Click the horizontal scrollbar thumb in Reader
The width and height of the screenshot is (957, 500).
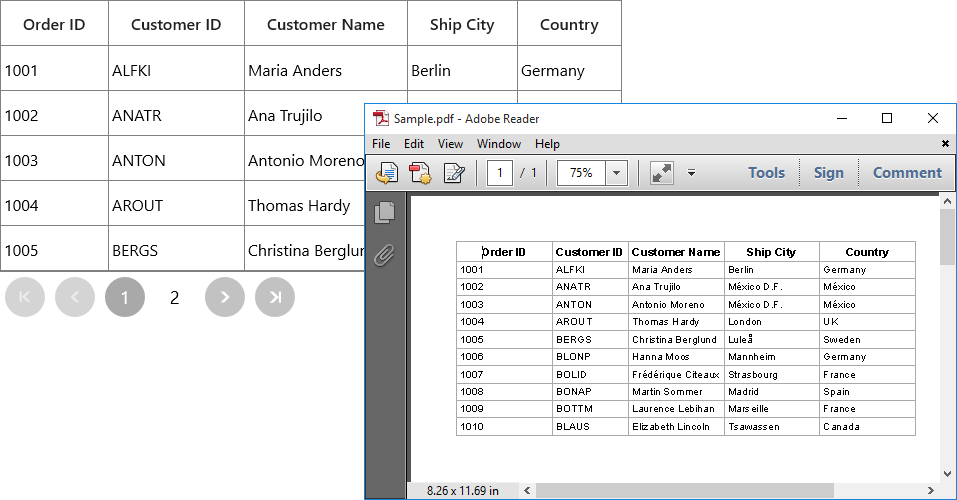(x=685, y=490)
